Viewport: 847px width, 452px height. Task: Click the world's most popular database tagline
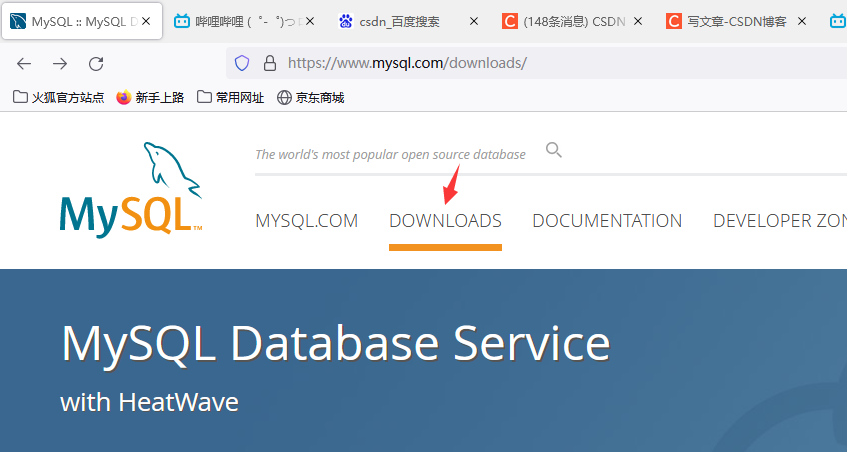click(390, 154)
